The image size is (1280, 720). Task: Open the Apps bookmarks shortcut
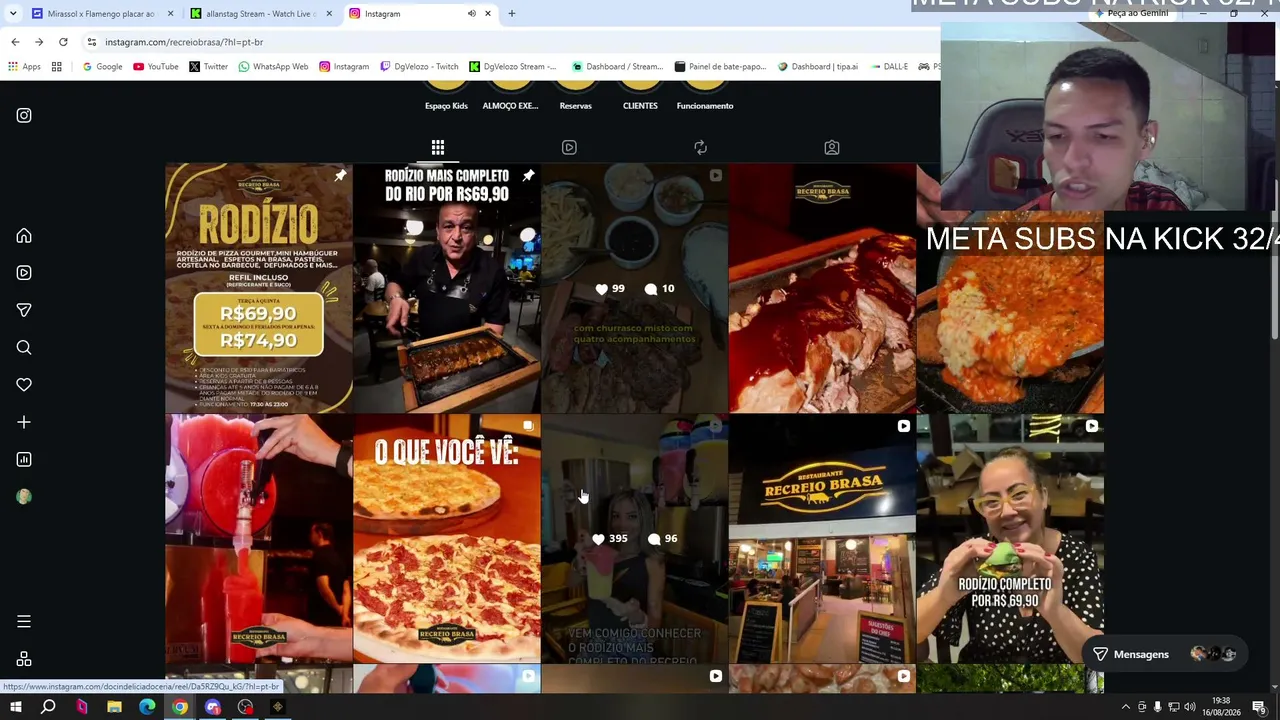[25, 67]
